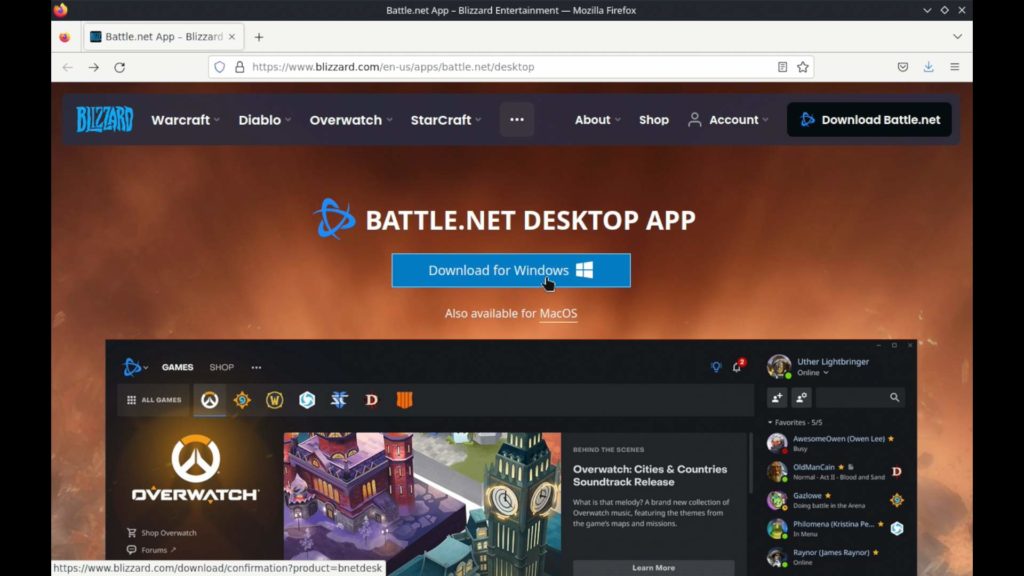Select SHOP tab in app preview
The width and height of the screenshot is (1024, 576).
point(221,368)
